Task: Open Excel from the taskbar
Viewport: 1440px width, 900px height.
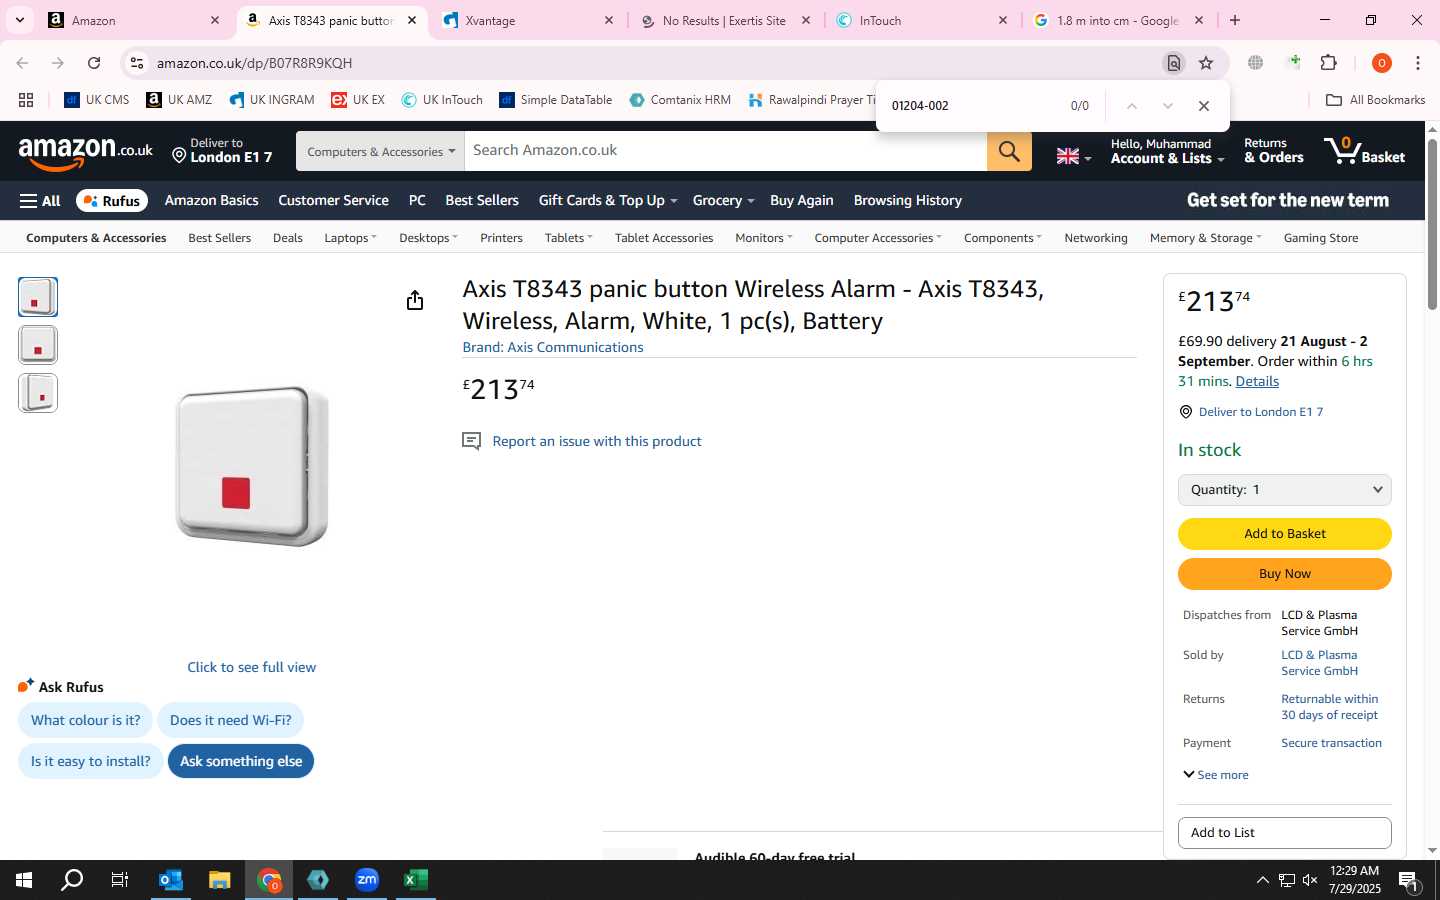Action: click(416, 880)
